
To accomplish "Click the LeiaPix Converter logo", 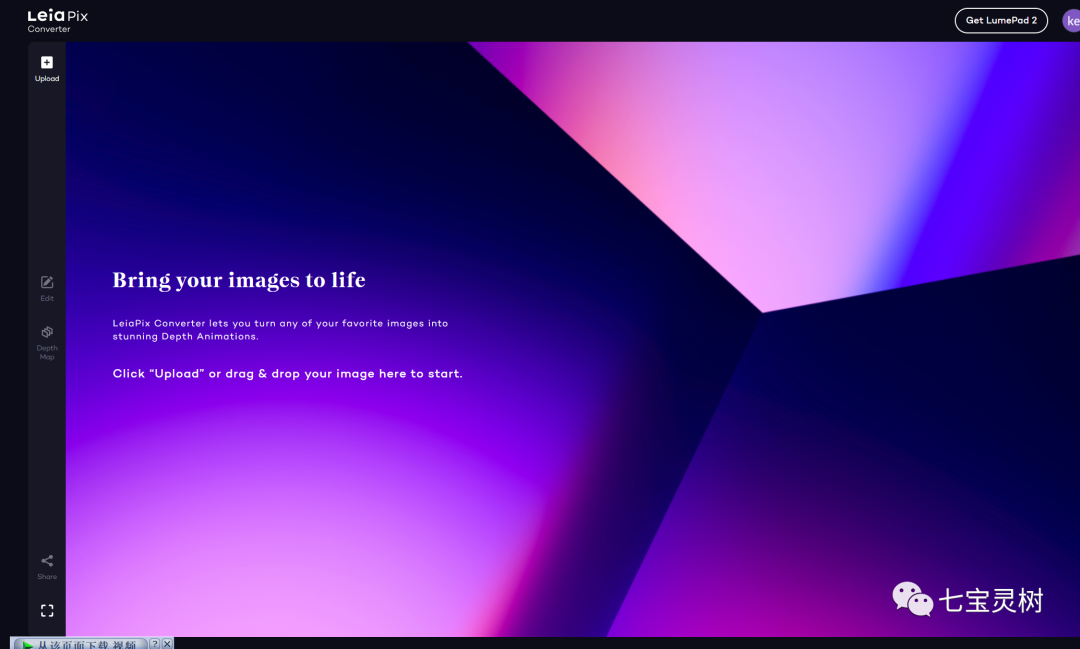I will [x=58, y=21].
